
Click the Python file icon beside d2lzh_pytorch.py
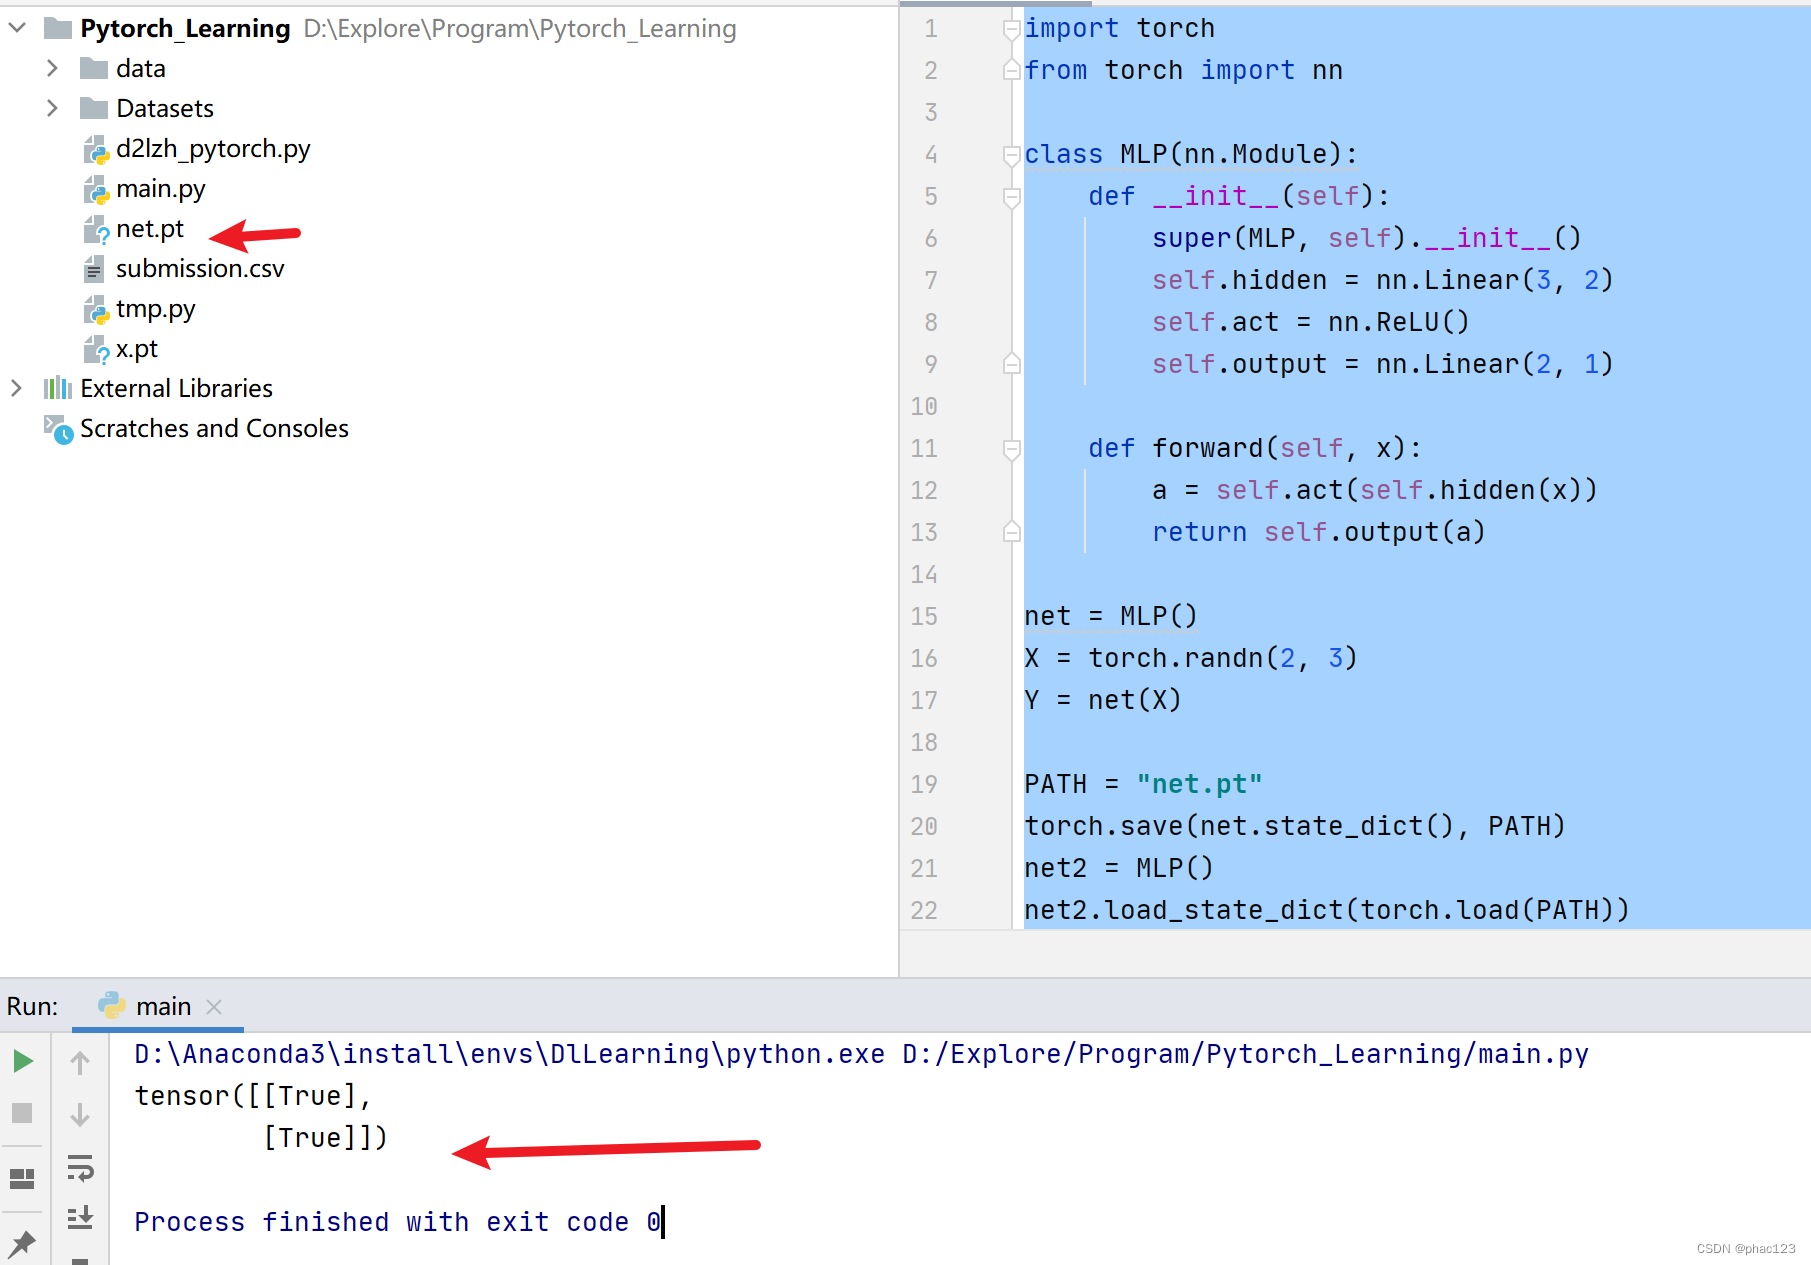click(96, 150)
